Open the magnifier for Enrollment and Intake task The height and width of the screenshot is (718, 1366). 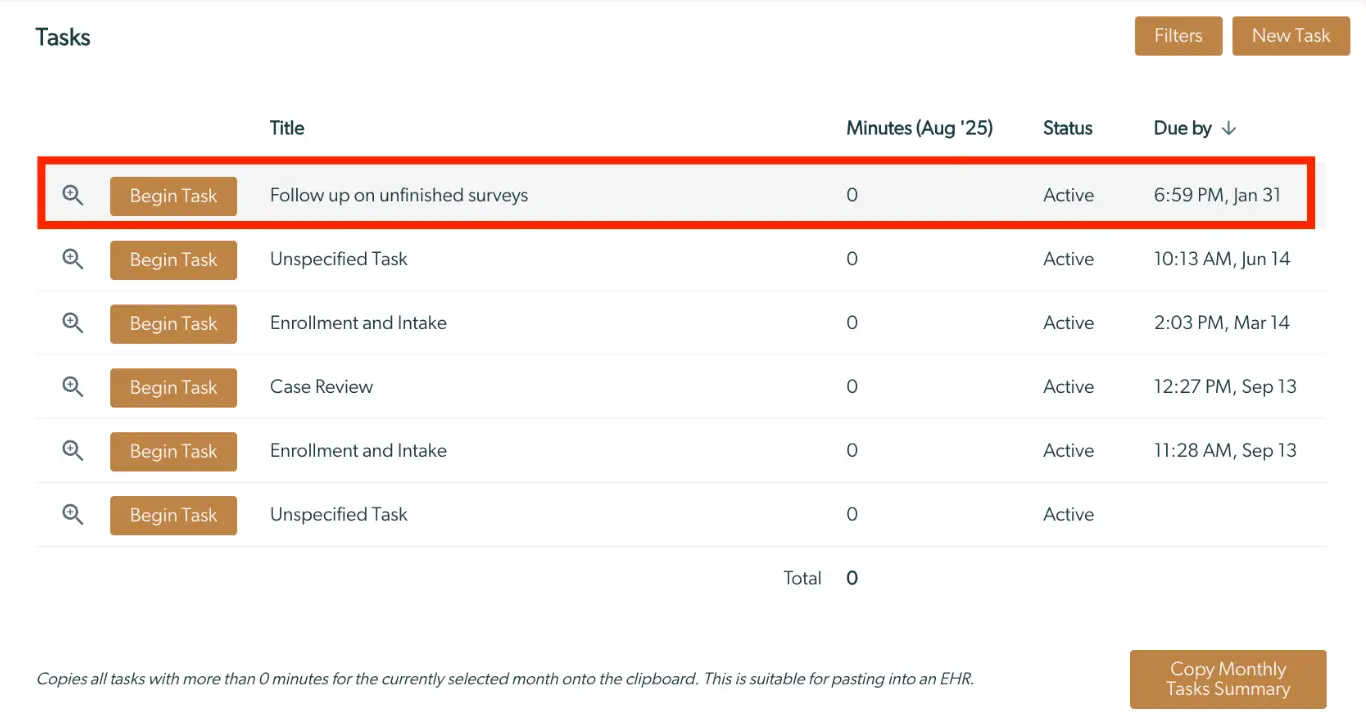[x=72, y=323]
